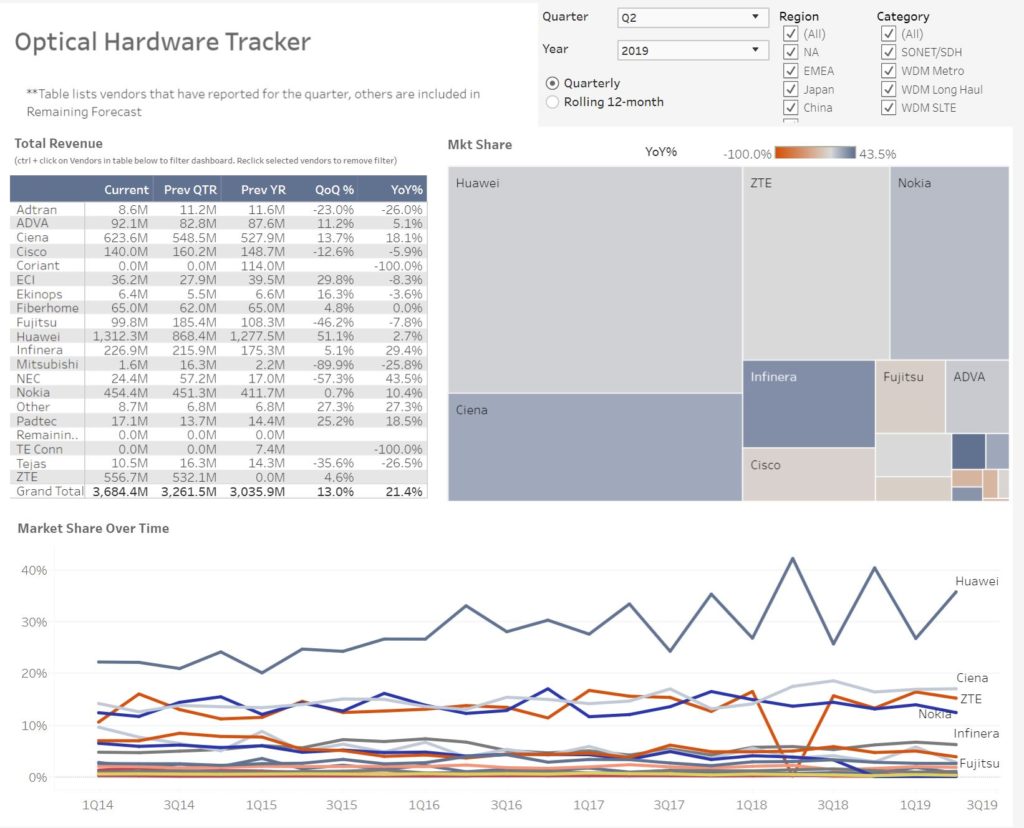Viewport: 1024px width, 828px height.
Task: Click the Huawei treemap tile
Action: point(595,279)
